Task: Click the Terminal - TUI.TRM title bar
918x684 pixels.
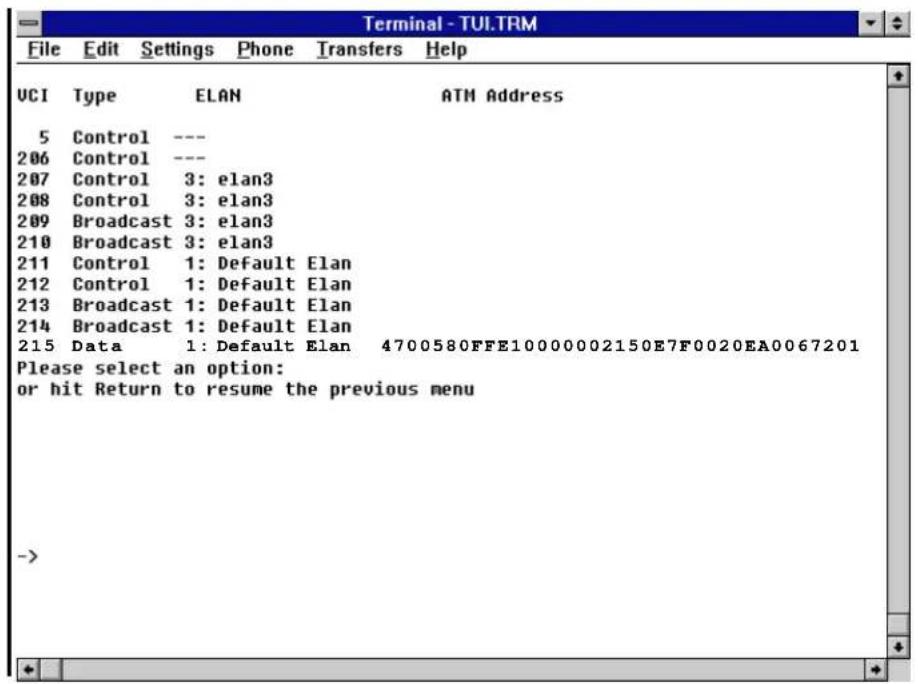Action: (x=450, y=23)
